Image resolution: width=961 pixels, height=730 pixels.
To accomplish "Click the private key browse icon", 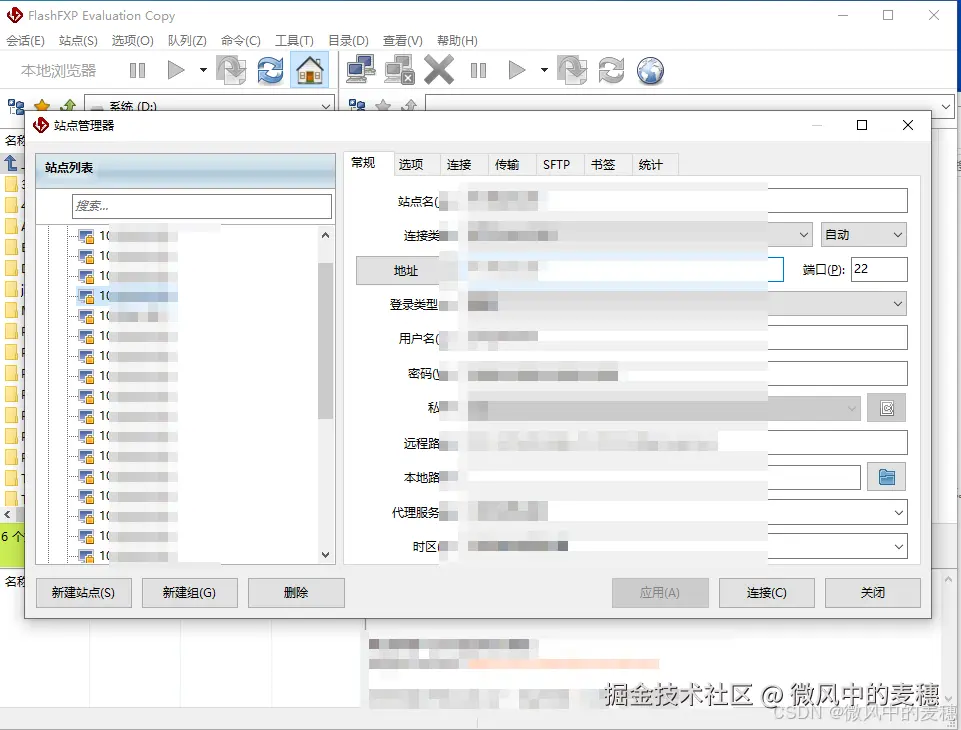I will [x=886, y=408].
